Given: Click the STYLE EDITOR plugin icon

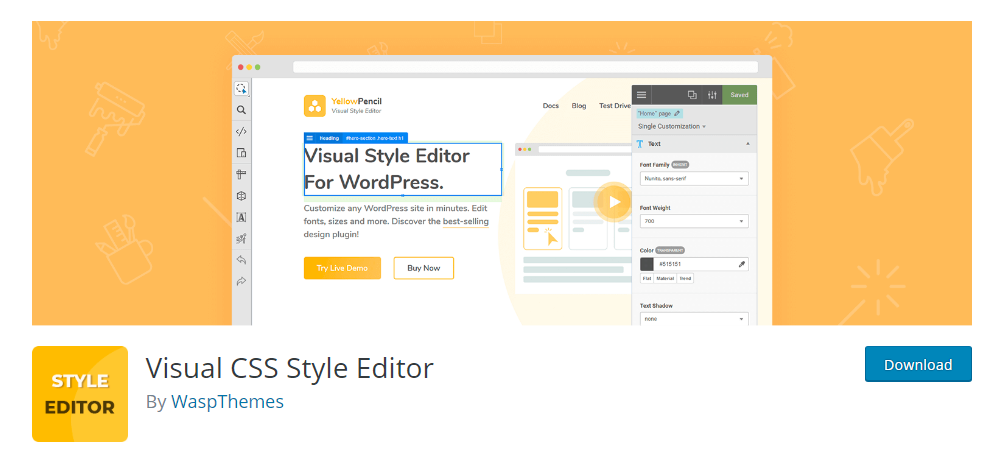Looking at the screenshot, I should point(80,394).
